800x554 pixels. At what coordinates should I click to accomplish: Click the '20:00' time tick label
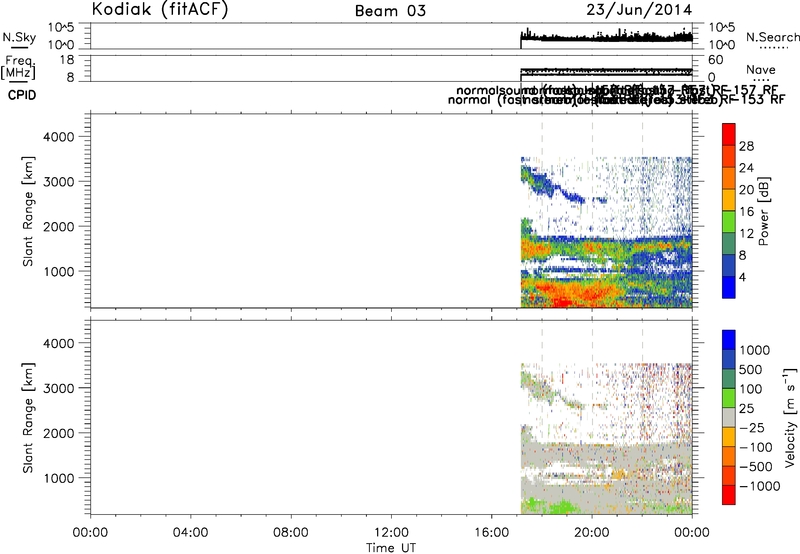[x=591, y=533]
